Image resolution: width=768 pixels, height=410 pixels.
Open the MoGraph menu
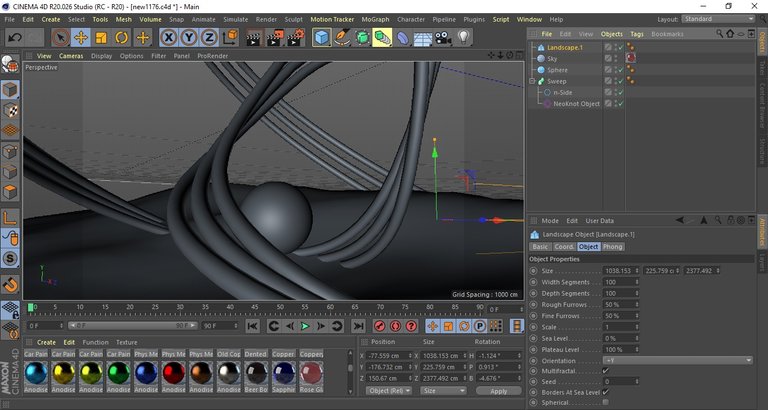click(x=375, y=19)
